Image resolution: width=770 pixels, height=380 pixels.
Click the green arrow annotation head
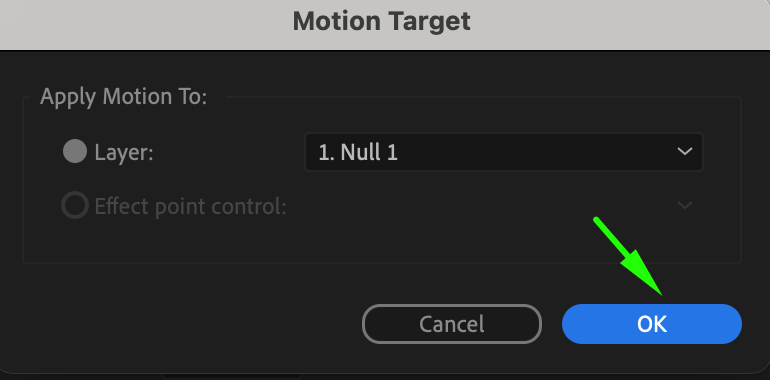(646, 275)
